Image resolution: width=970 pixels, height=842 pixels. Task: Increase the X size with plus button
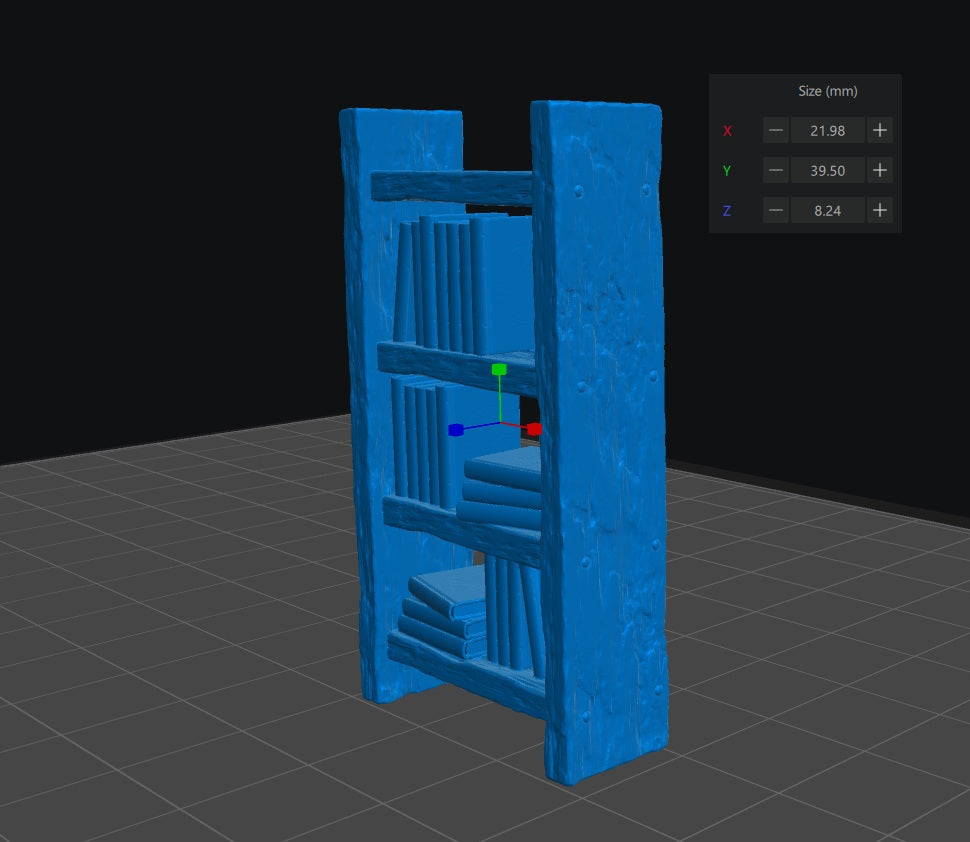(x=879, y=130)
